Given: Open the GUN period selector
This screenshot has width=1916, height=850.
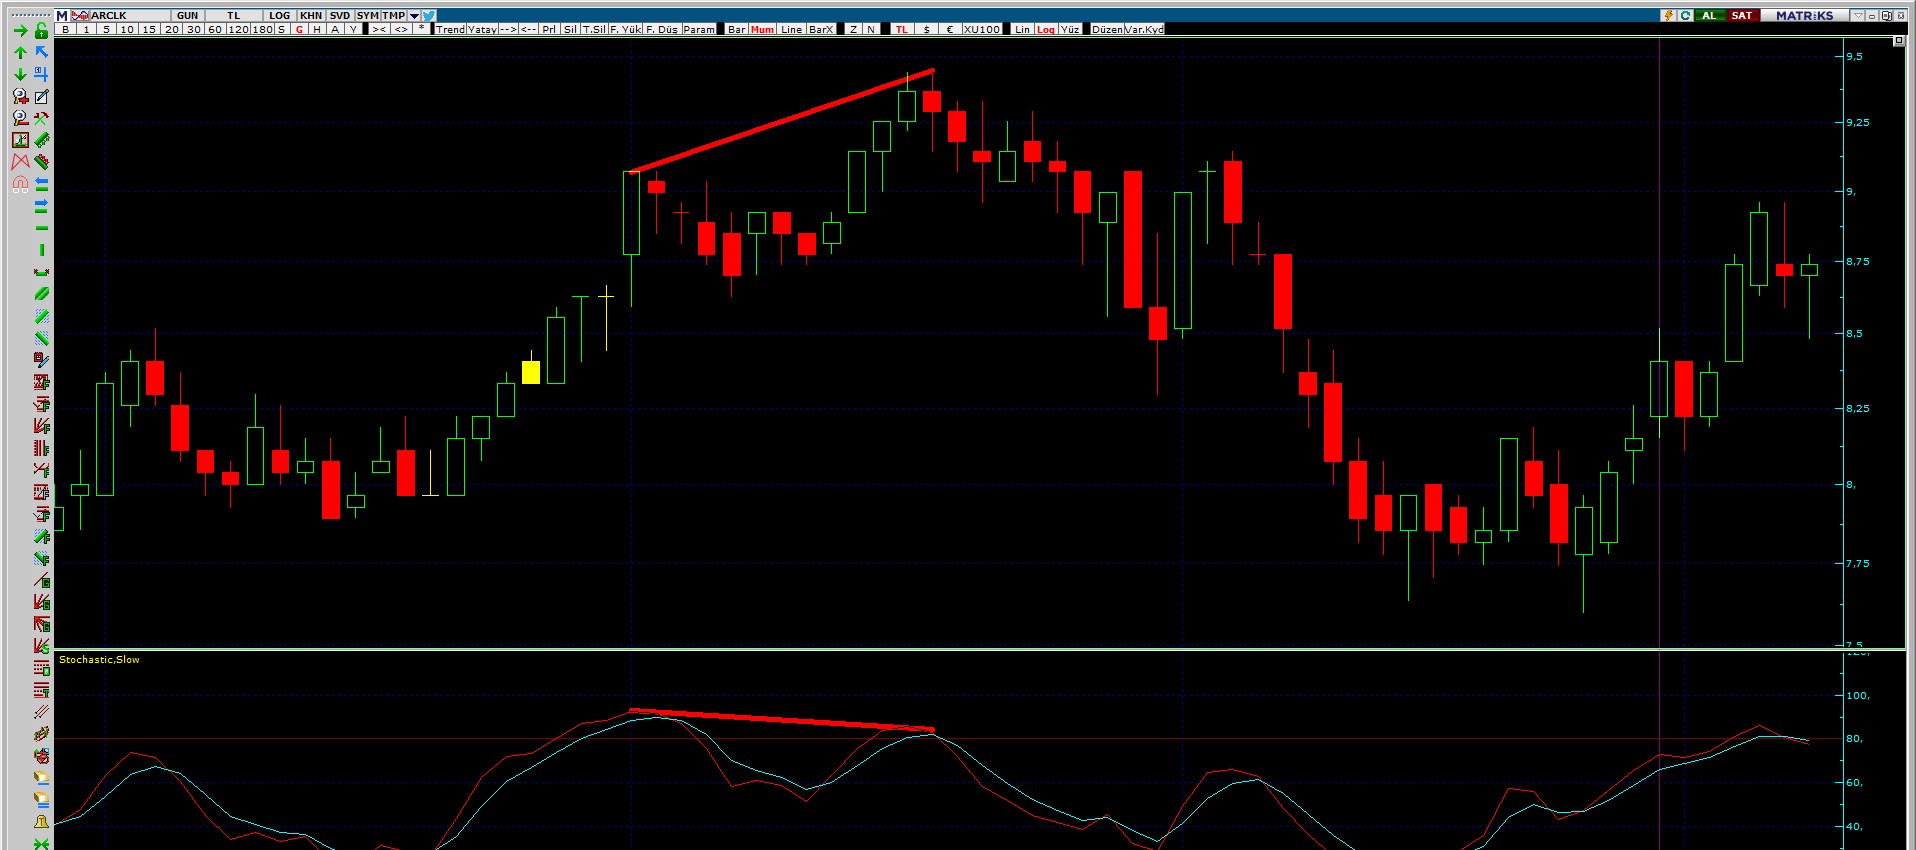Looking at the screenshot, I should click(x=188, y=15).
